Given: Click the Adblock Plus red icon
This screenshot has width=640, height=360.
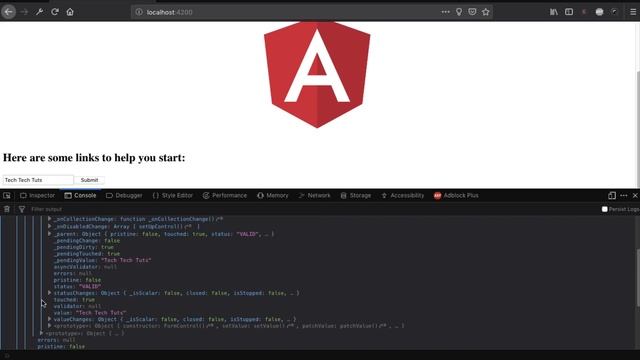Looking at the screenshot, I should click(437, 196).
